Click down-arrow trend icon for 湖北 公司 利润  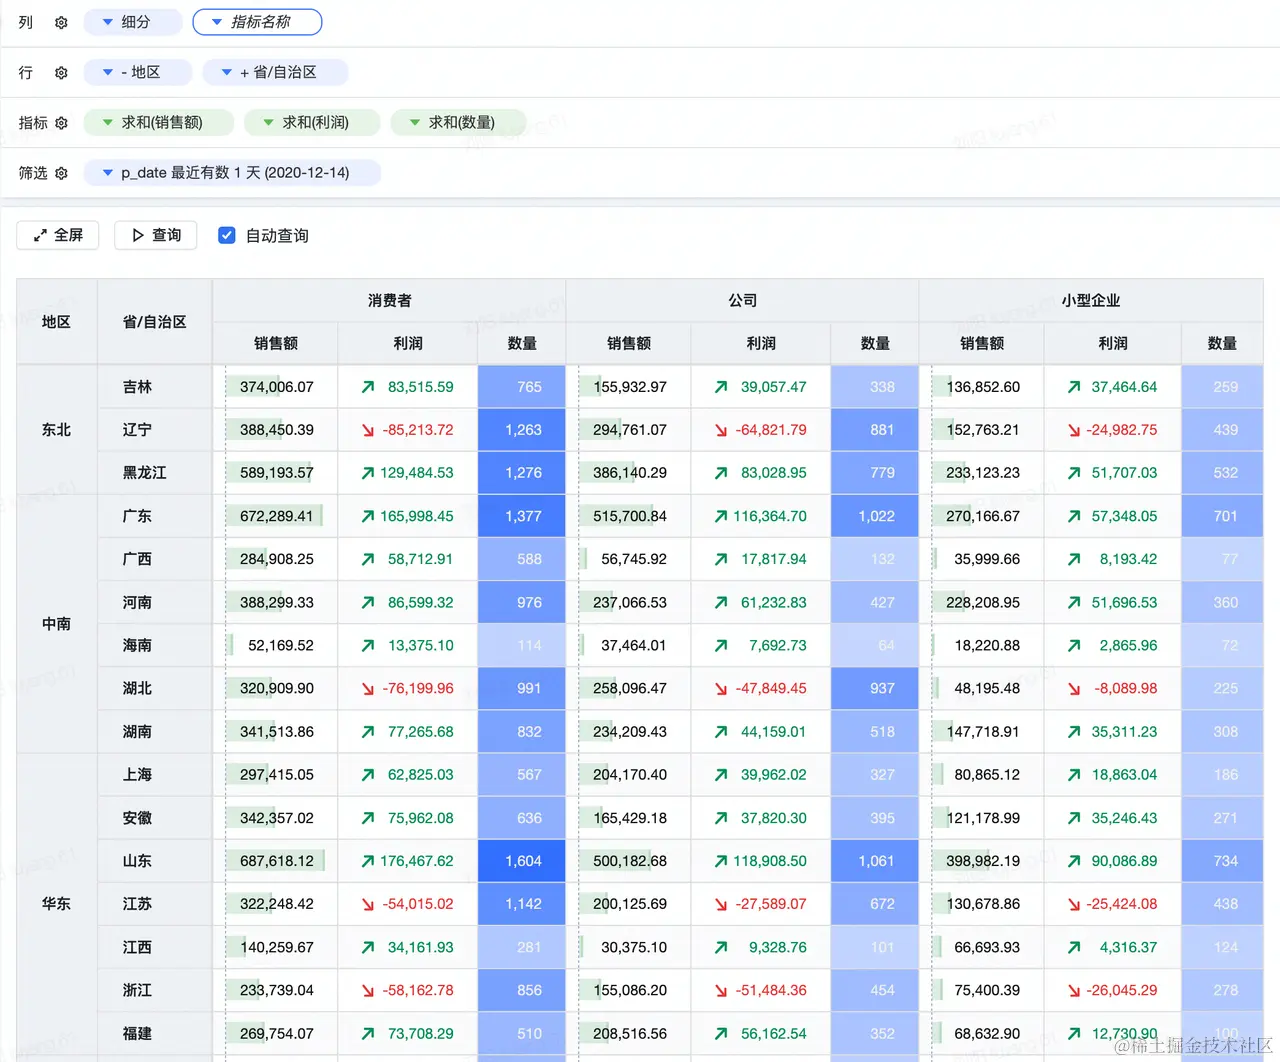(x=721, y=688)
